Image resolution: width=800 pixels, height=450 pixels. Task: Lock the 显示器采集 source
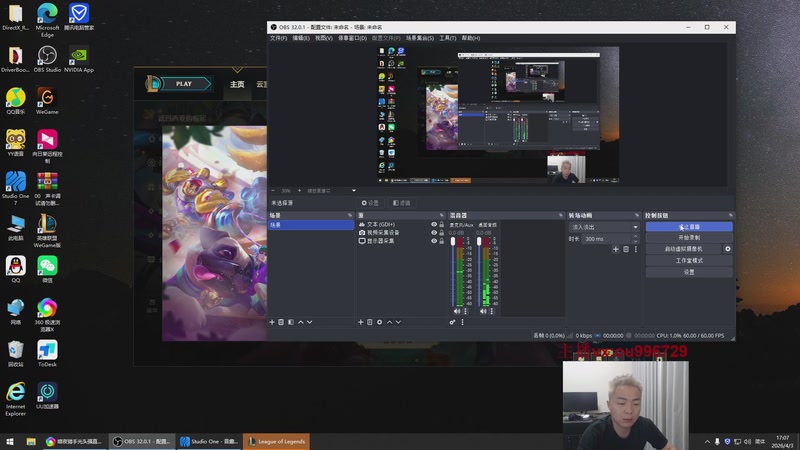pos(442,241)
